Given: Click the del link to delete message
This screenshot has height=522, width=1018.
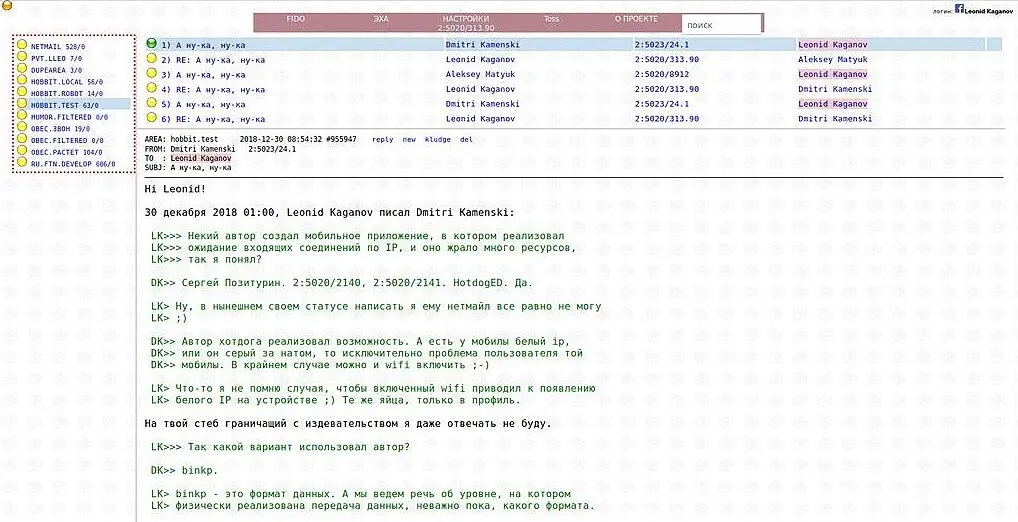Looking at the screenshot, I should tap(466, 140).
